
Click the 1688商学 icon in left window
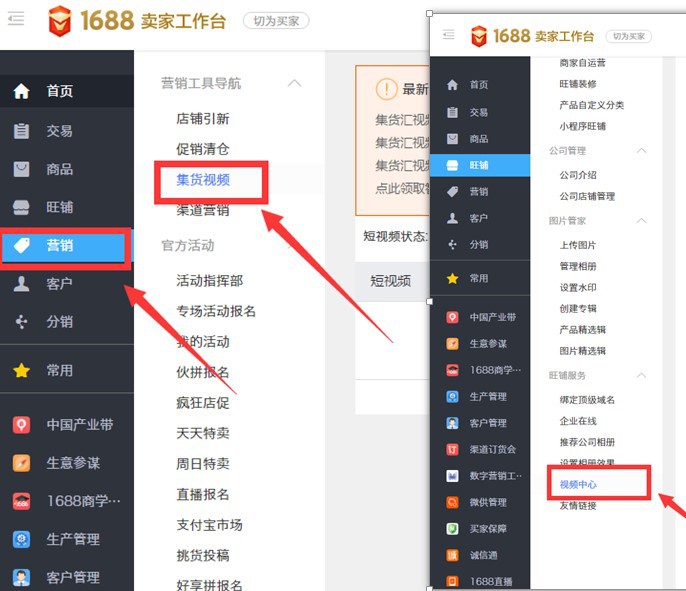pyautogui.click(x=21, y=501)
